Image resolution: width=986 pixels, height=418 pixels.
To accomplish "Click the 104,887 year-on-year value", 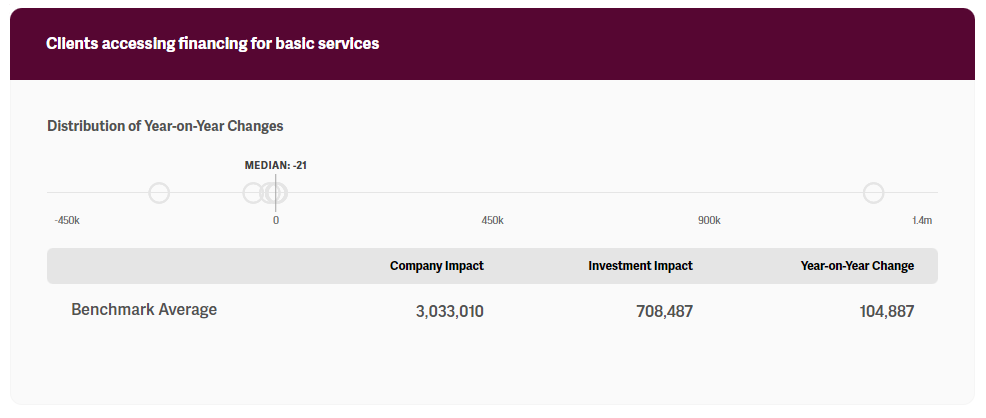I will tap(886, 312).
